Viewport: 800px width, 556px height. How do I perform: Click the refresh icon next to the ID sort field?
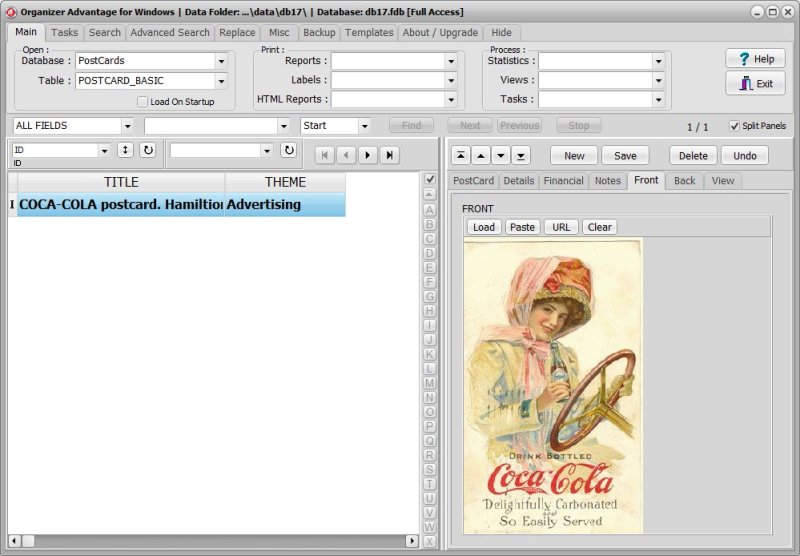coord(148,150)
